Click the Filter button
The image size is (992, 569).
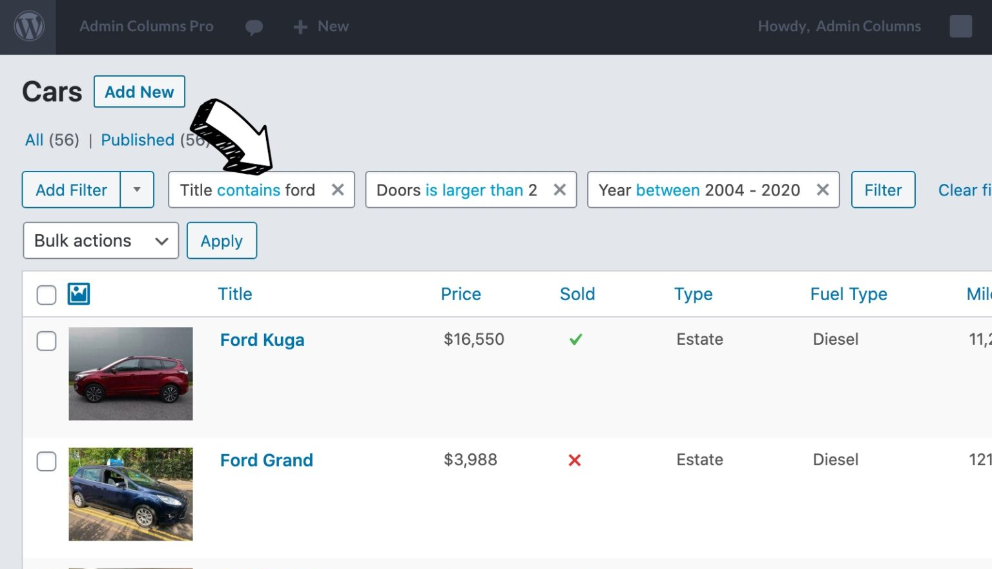click(x=883, y=189)
